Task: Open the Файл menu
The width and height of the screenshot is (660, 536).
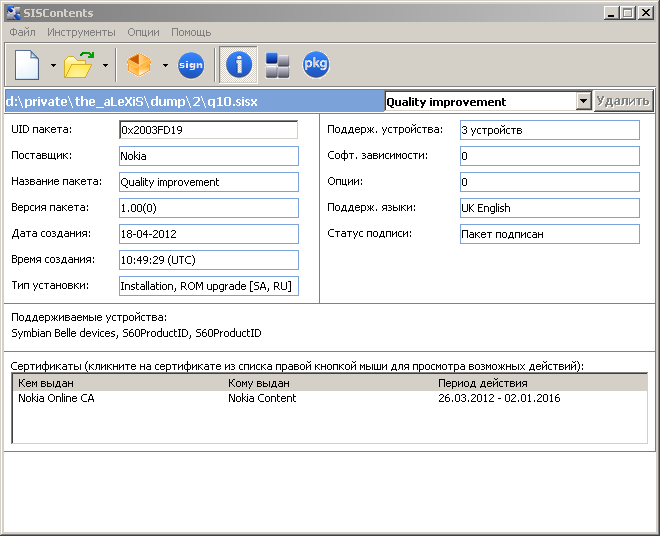Action: click(x=22, y=32)
